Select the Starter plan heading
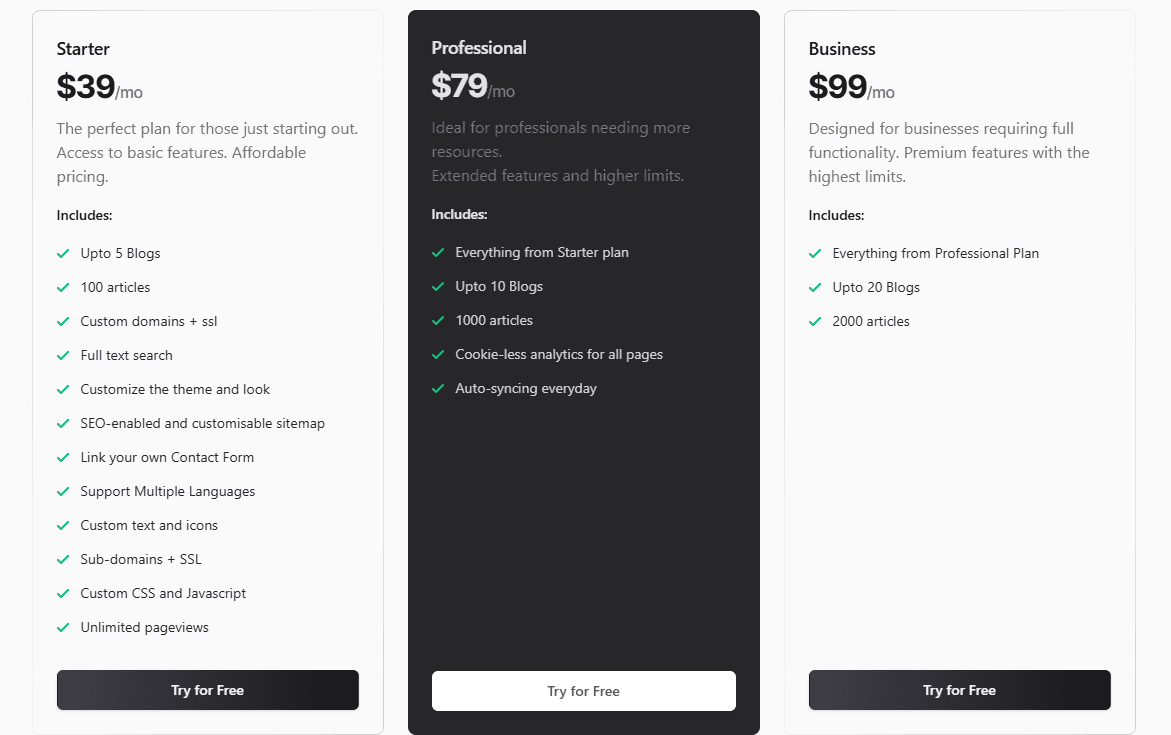The width and height of the screenshot is (1171, 735). click(83, 48)
